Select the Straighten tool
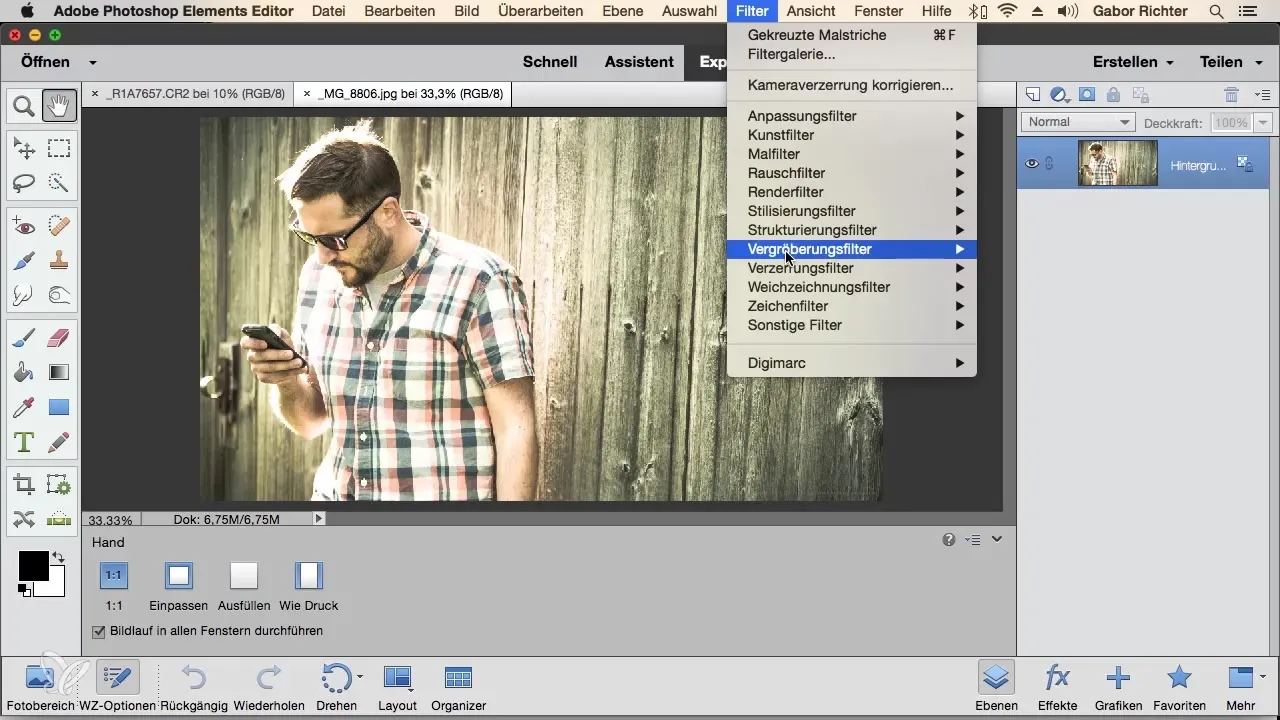The height and width of the screenshot is (720, 1280). coord(59,519)
